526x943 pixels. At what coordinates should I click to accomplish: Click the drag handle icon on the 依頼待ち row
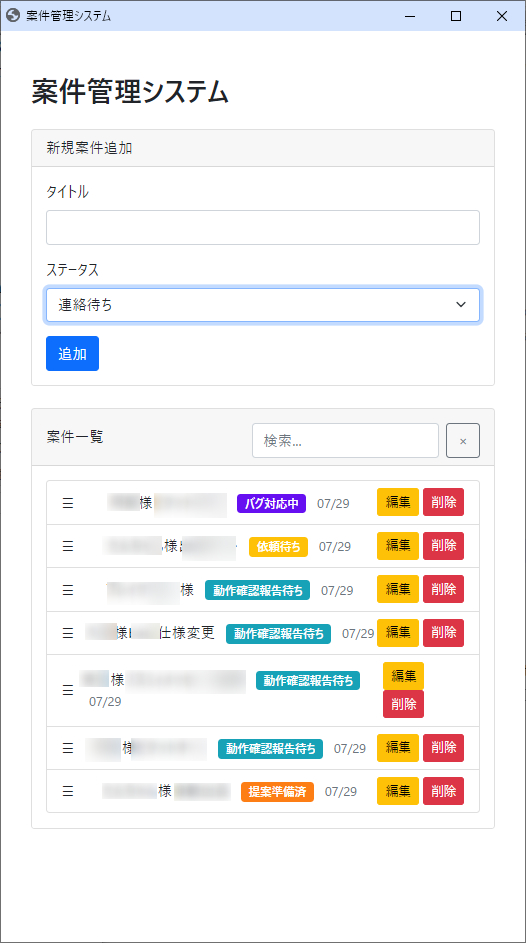[x=68, y=546]
